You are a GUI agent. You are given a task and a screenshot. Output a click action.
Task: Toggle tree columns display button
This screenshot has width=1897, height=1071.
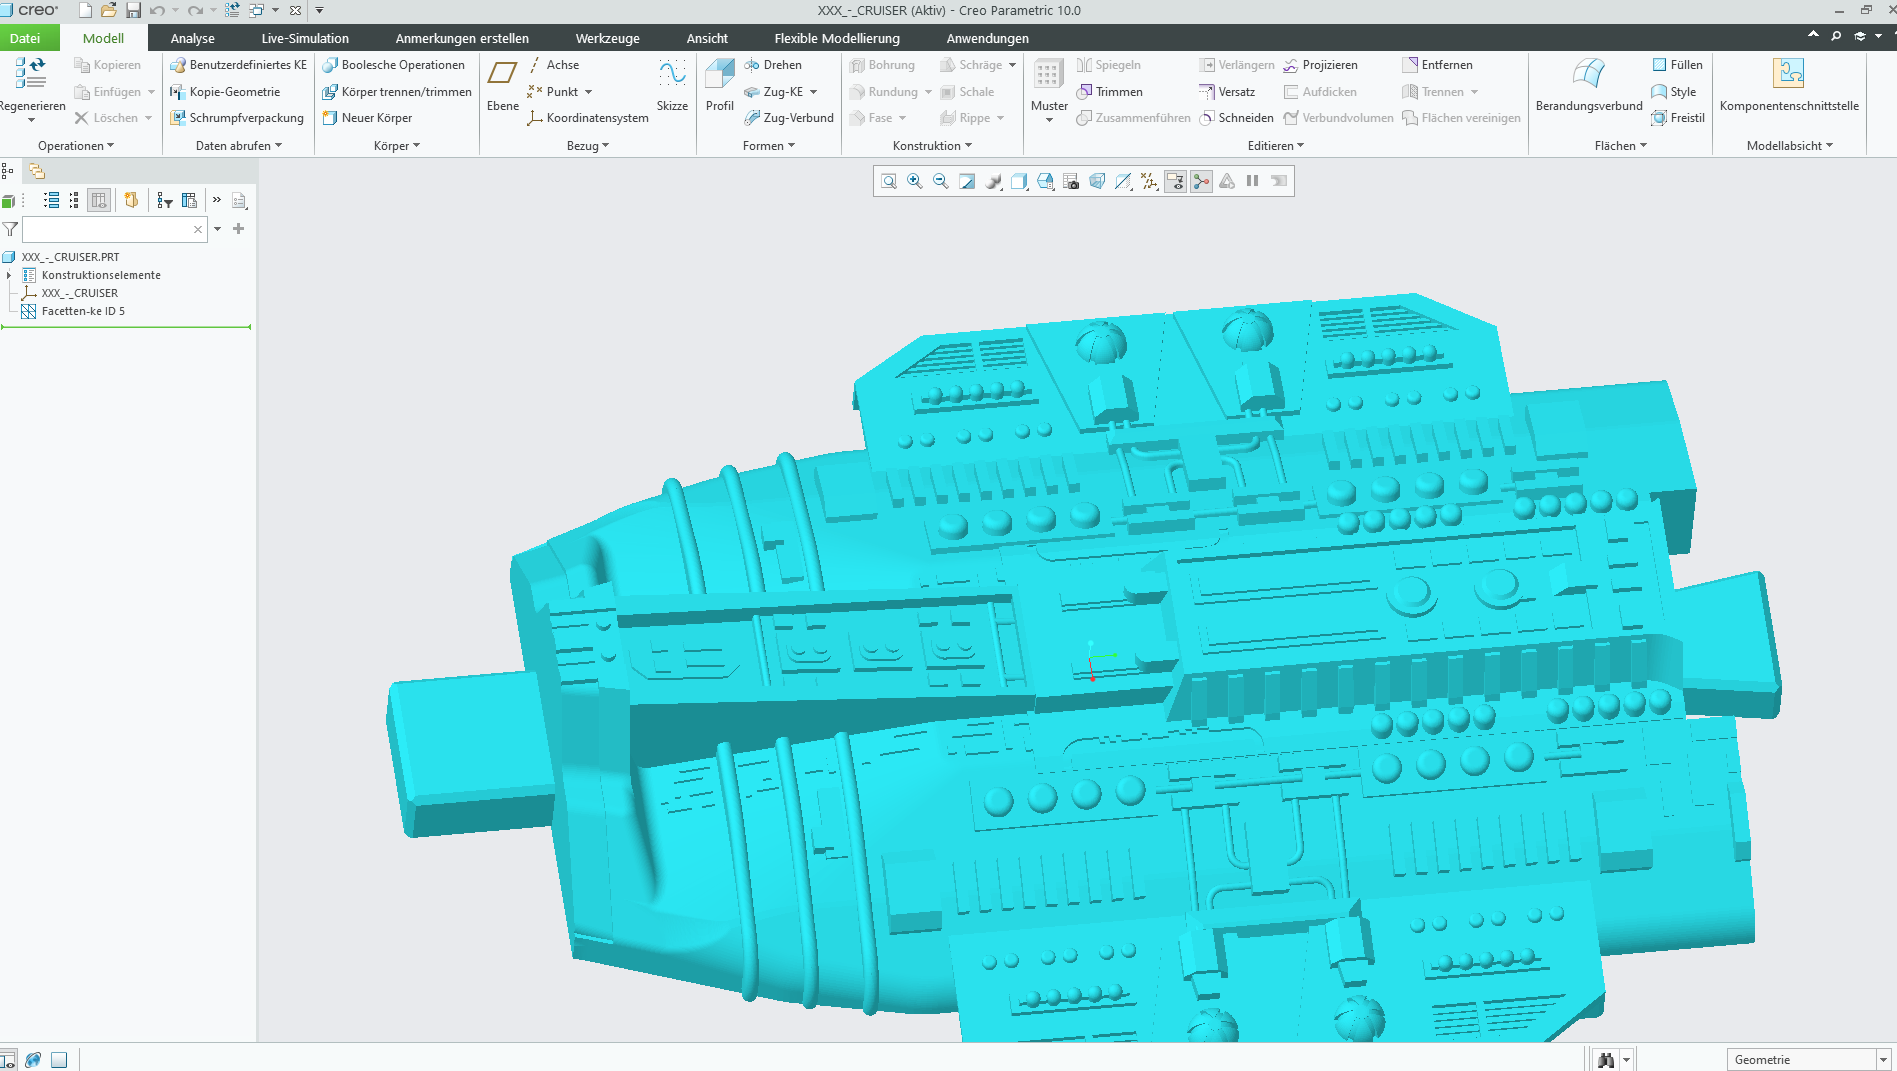[x=99, y=200]
